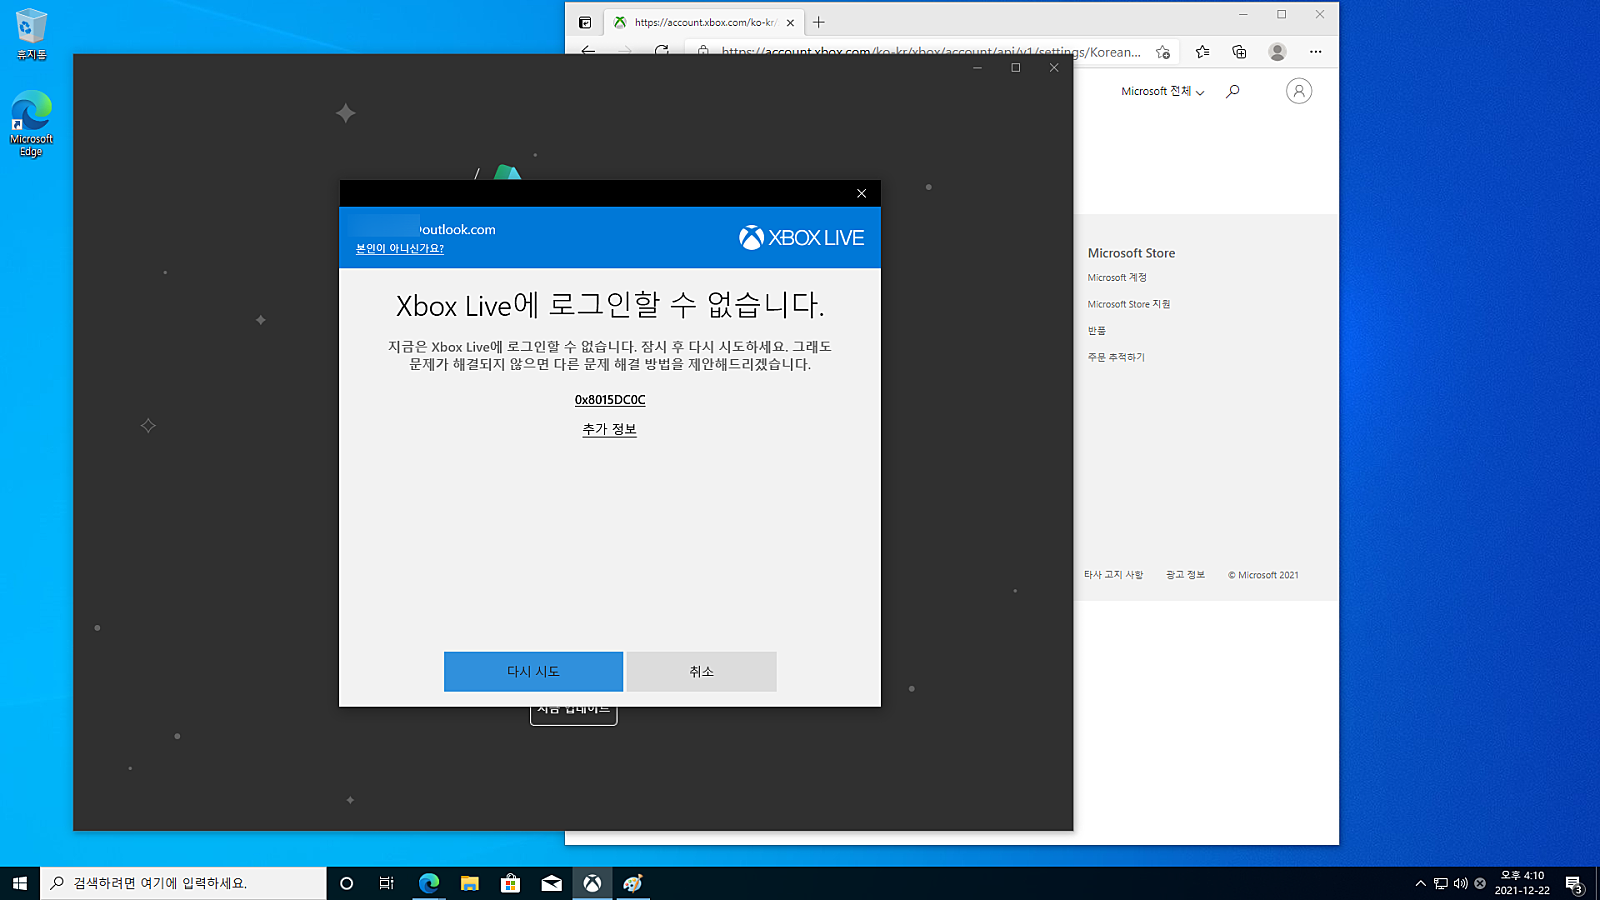Open the 주문 추적하기 order tracking link

pos(1116,357)
